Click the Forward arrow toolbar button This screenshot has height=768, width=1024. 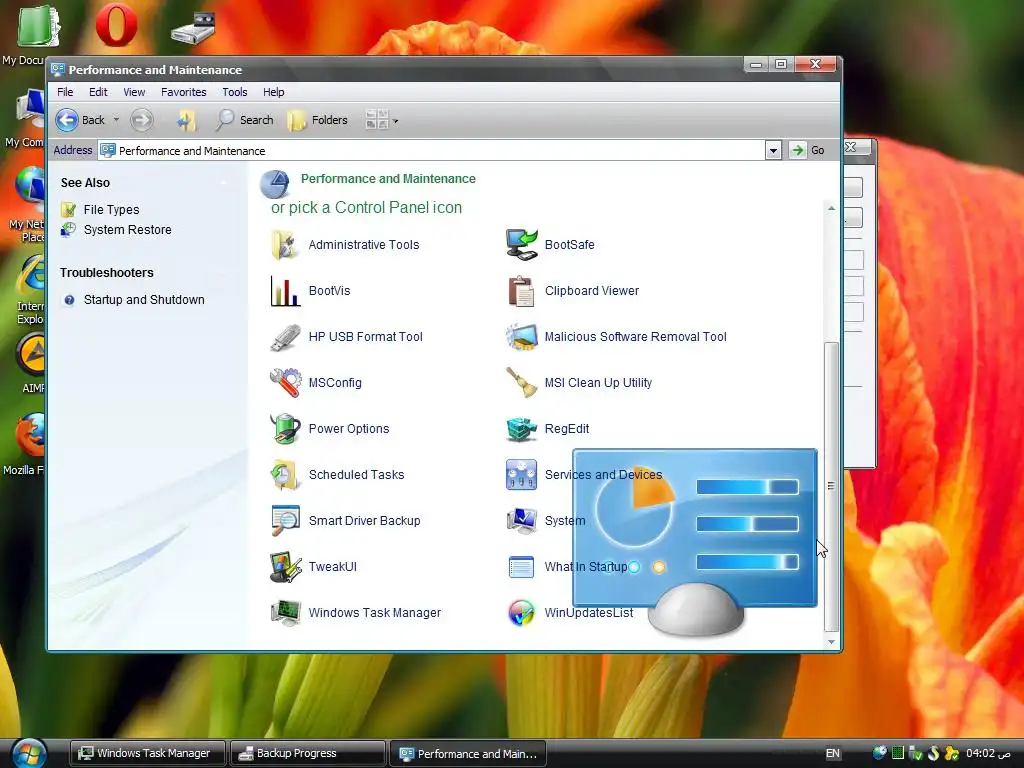(x=142, y=120)
